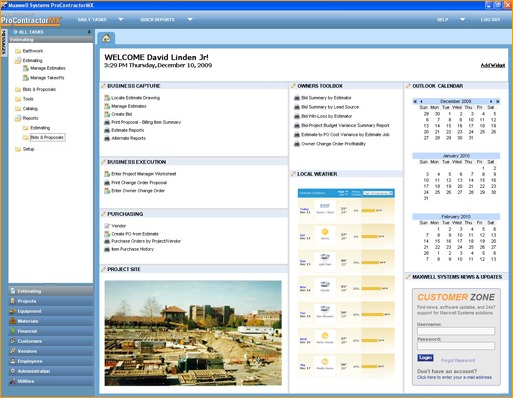513x398 pixels.
Task: Click printer icon for Print Proposal - Billing Item Summary
Action: 107,122
